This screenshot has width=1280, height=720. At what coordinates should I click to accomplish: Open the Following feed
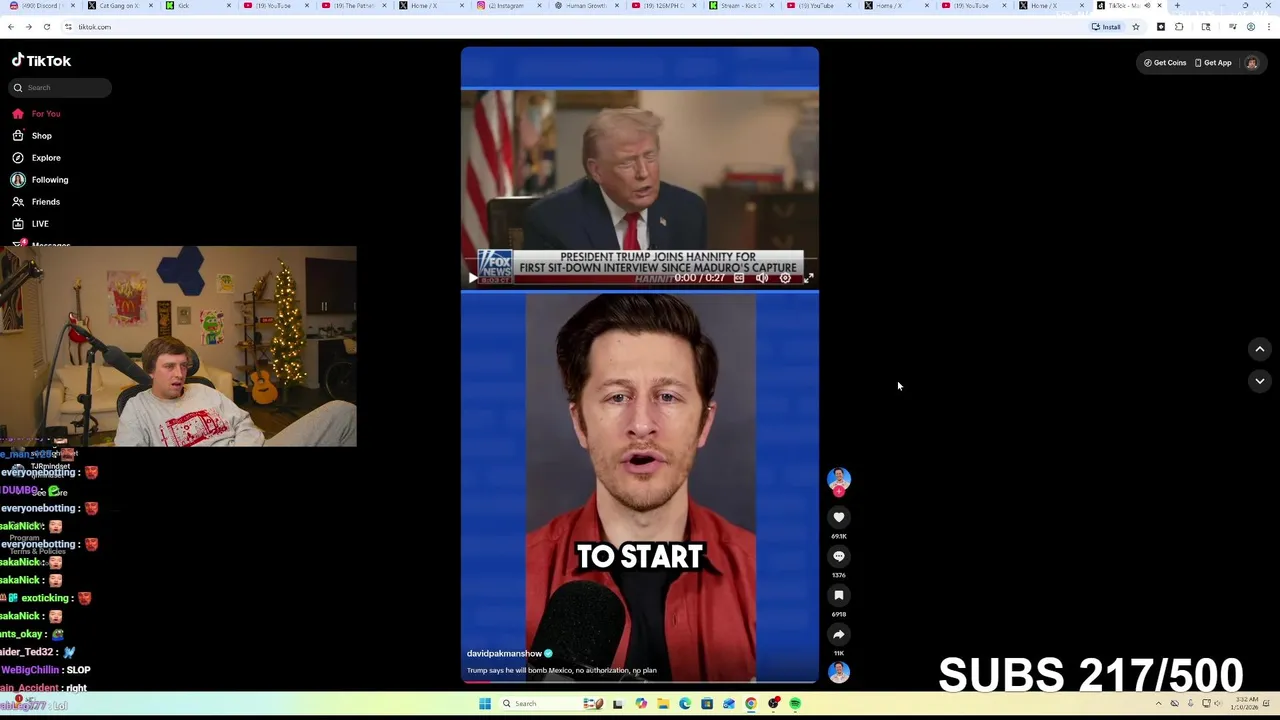point(40,180)
